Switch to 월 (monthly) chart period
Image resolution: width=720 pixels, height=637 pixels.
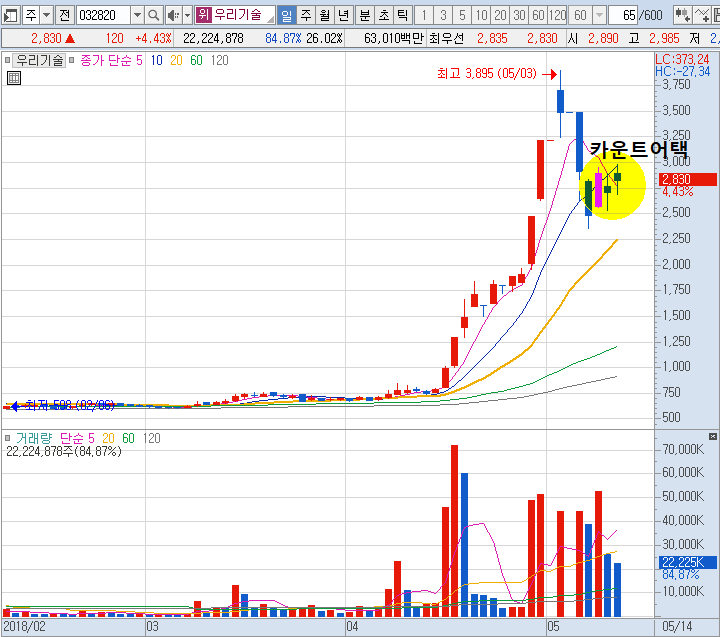(324, 15)
